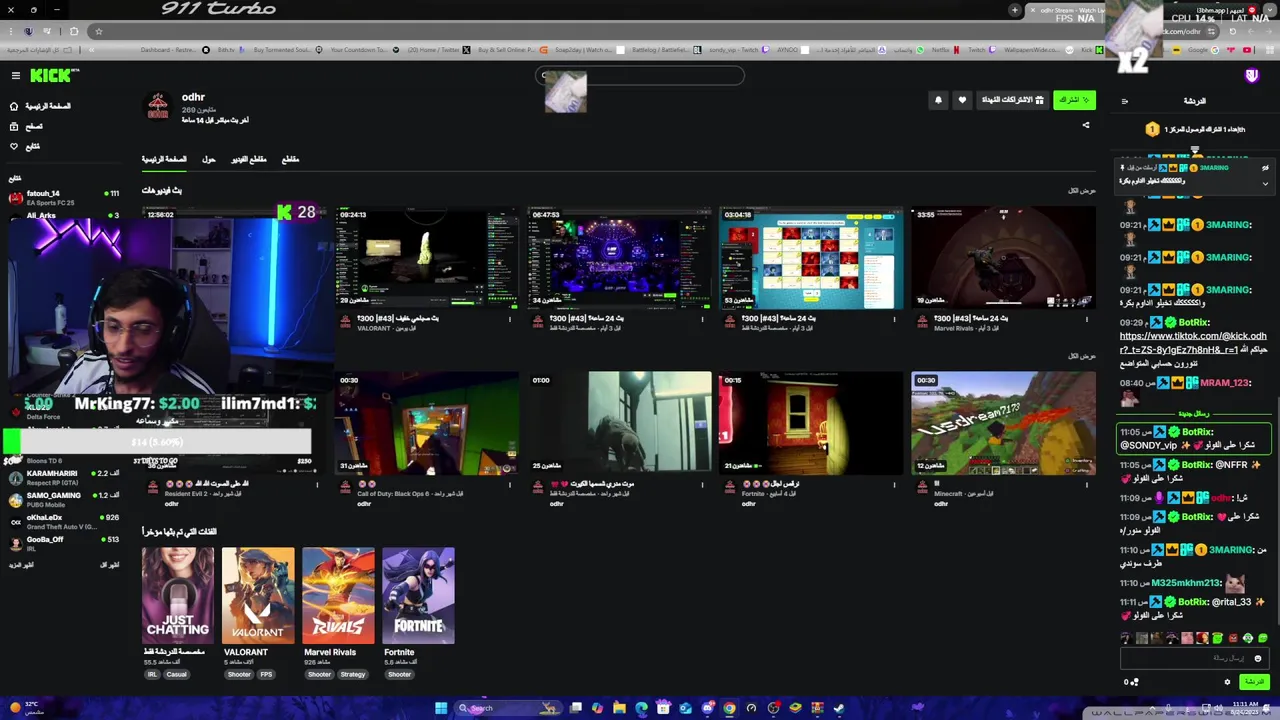Open the Call of Duty Black Ops 6 clip
The width and height of the screenshot is (1280, 720).
click(427, 423)
